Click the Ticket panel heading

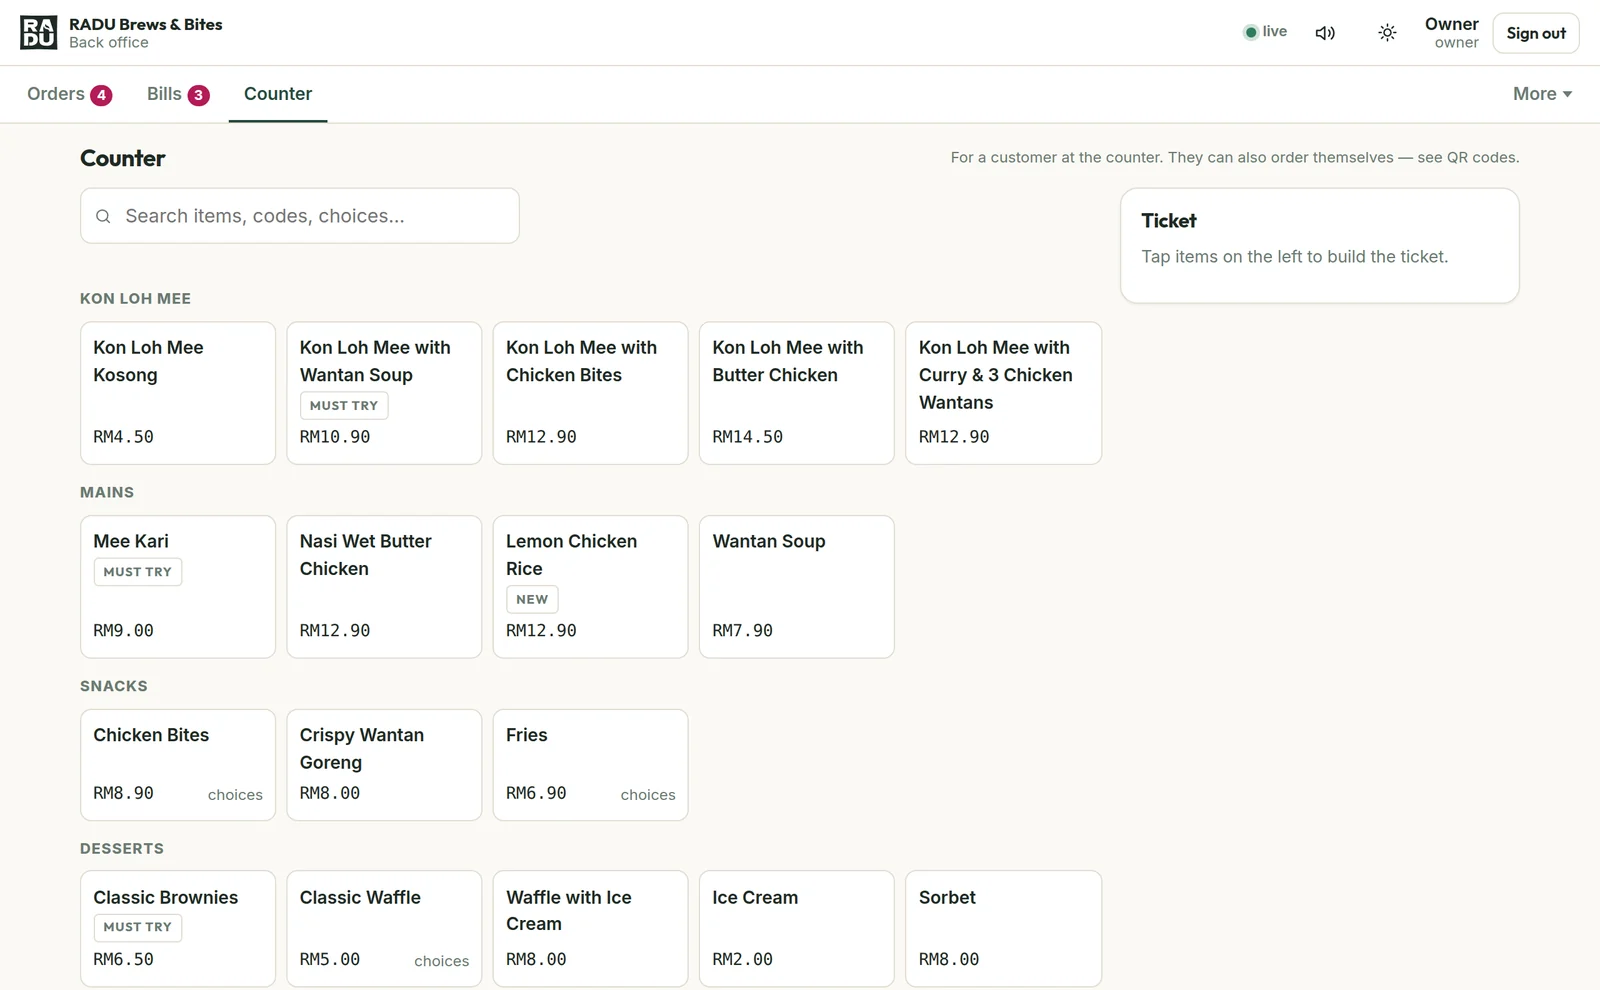click(1169, 221)
